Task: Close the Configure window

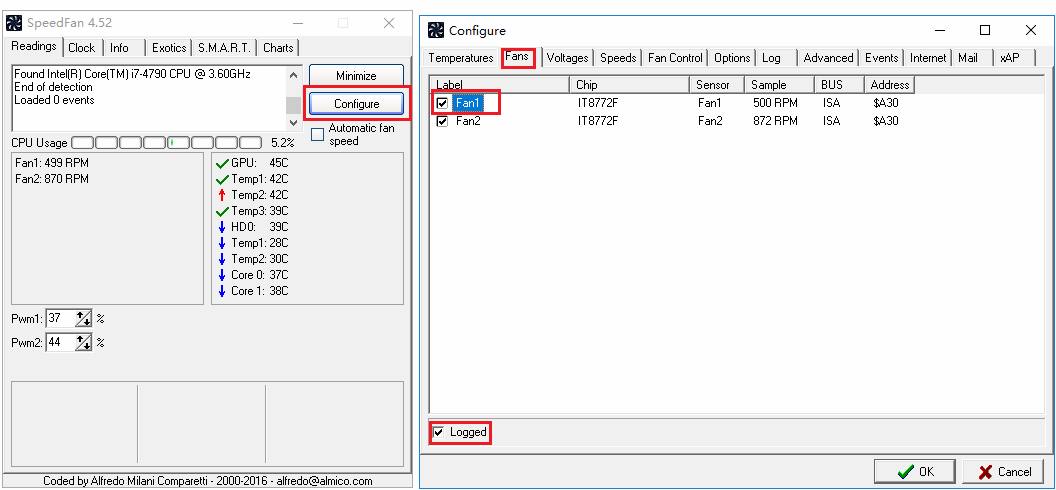Action: click(1030, 30)
